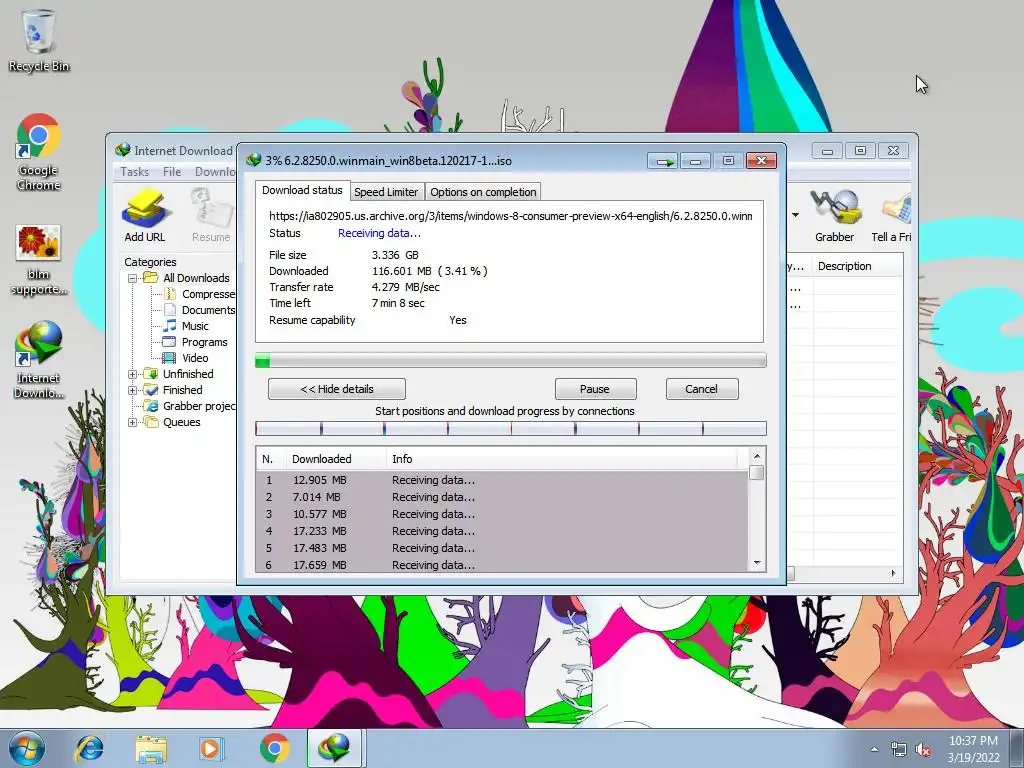Open the Grabber tool icon

point(834,216)
